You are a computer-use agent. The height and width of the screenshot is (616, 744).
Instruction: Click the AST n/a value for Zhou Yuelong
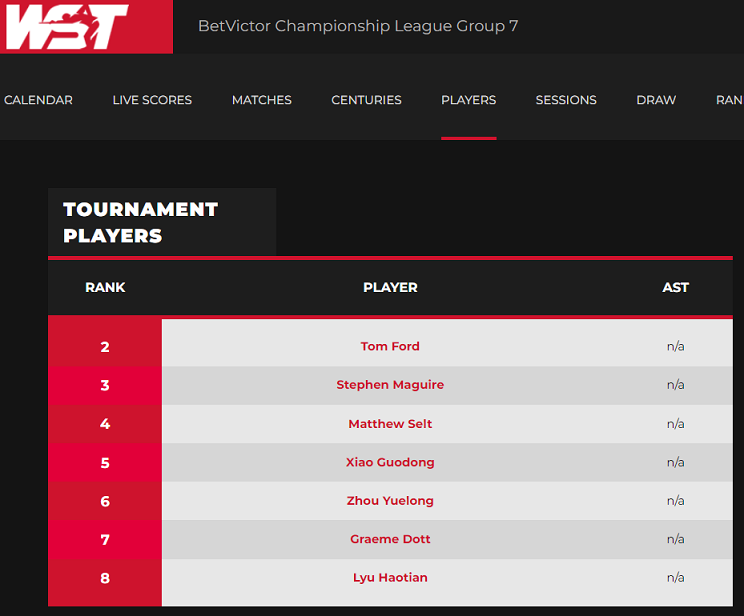tap(676, 501)
